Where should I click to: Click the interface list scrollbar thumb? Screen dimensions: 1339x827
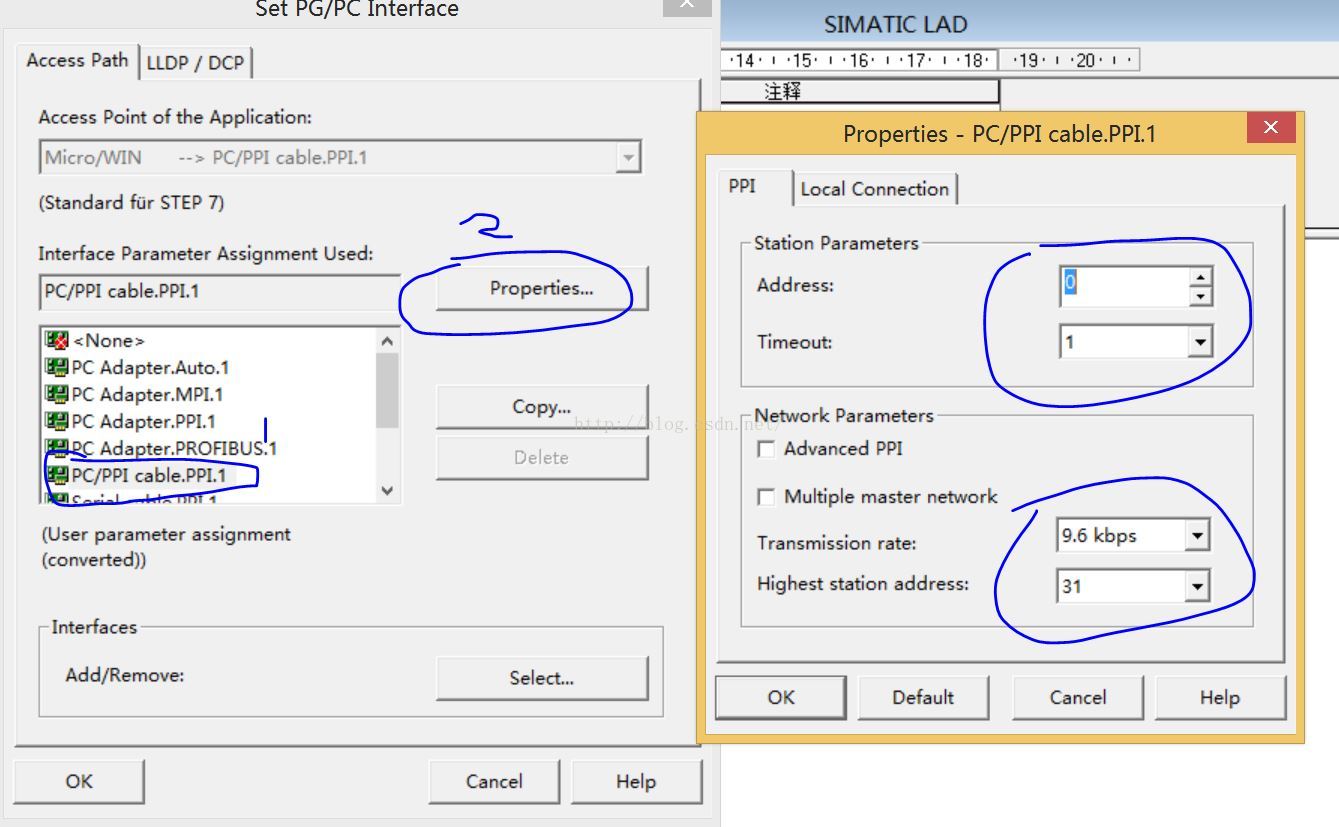click(387, 390)
